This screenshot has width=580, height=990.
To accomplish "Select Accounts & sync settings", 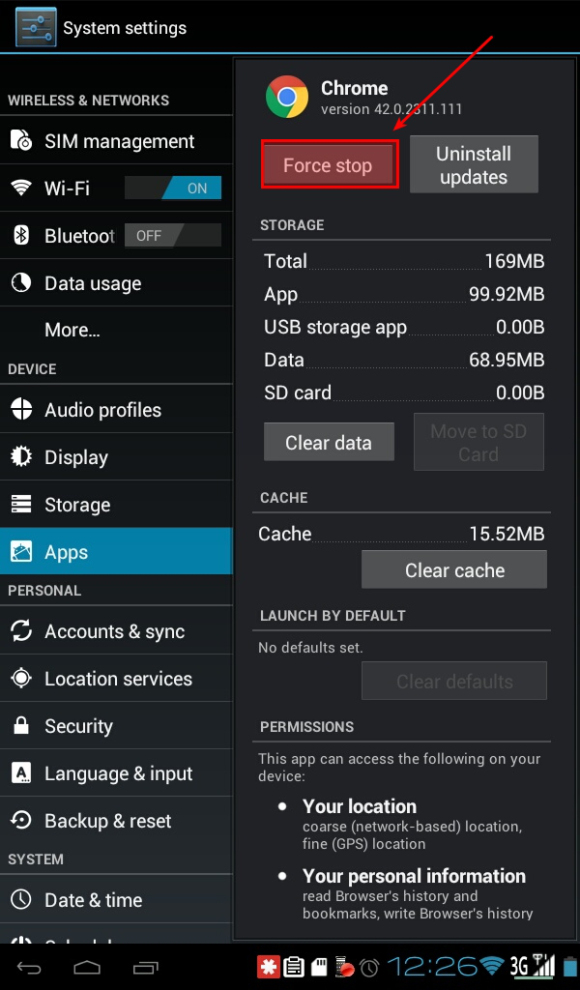I will tap(116, 631).
